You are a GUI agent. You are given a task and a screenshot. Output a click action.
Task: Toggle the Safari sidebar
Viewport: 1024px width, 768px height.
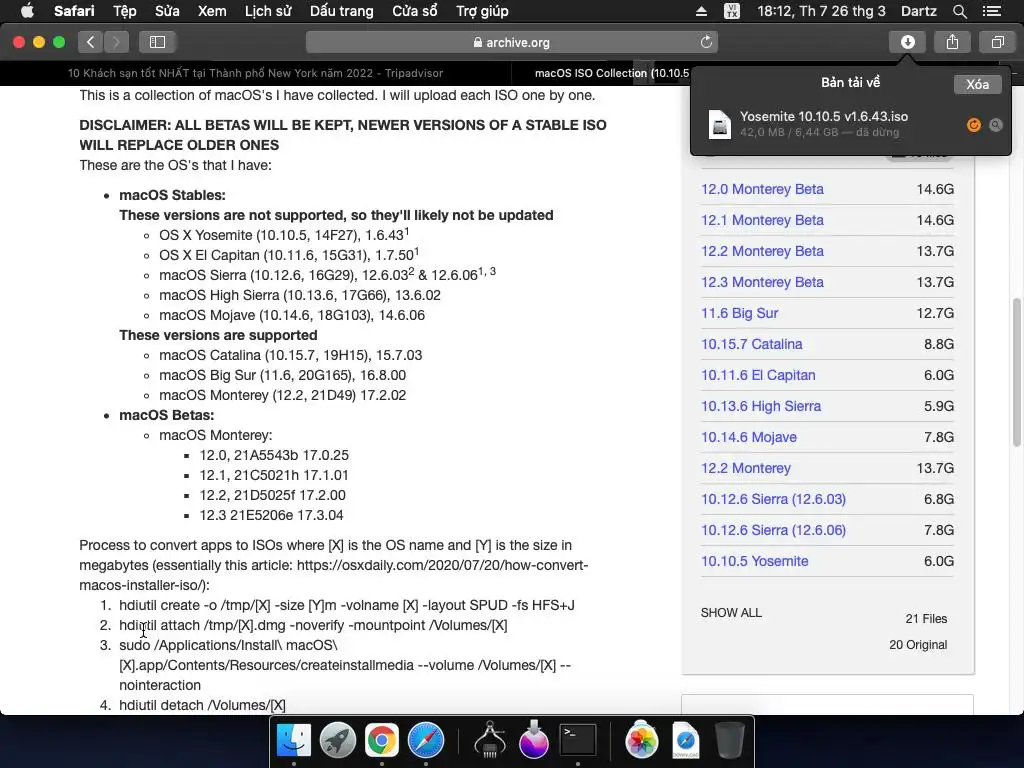(x=157, y=42)
